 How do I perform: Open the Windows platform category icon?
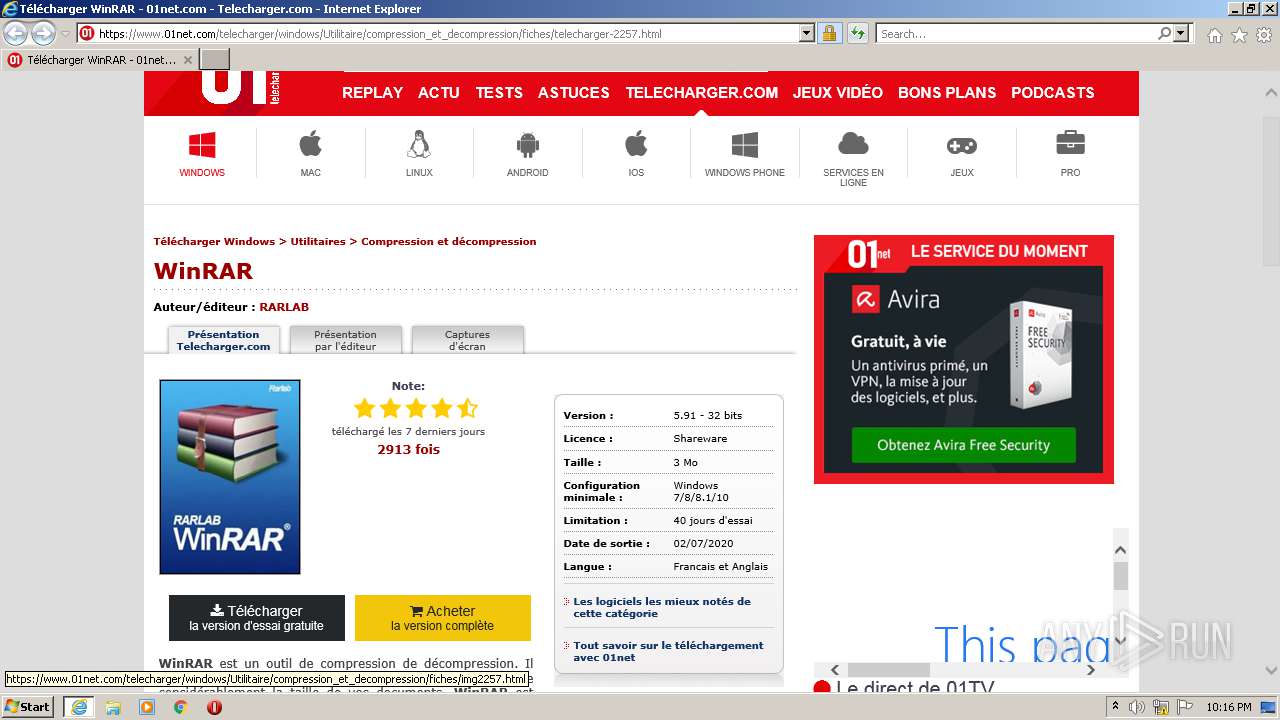coord(202,145)
